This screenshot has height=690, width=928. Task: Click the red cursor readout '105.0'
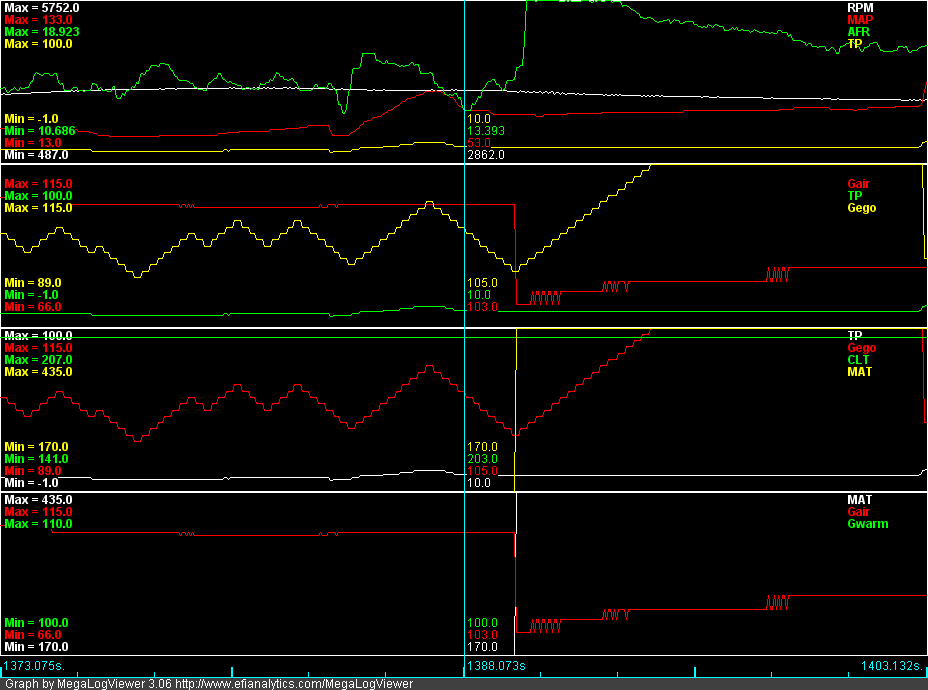pos(482,470)
